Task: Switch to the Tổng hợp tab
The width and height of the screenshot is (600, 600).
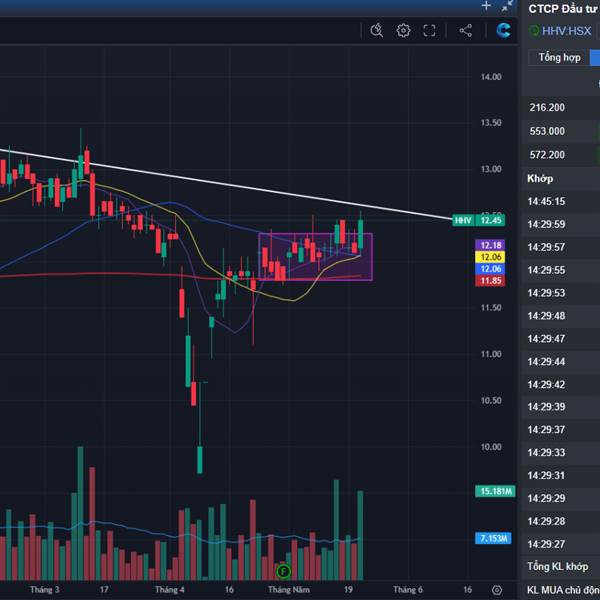Action: 559,57
